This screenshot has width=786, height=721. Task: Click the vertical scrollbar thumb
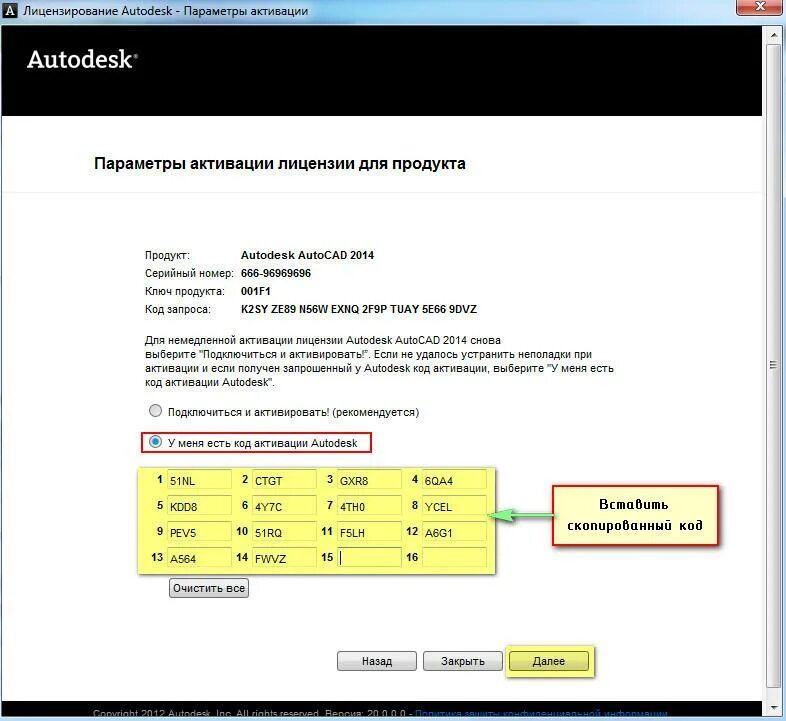pos(773,365)
